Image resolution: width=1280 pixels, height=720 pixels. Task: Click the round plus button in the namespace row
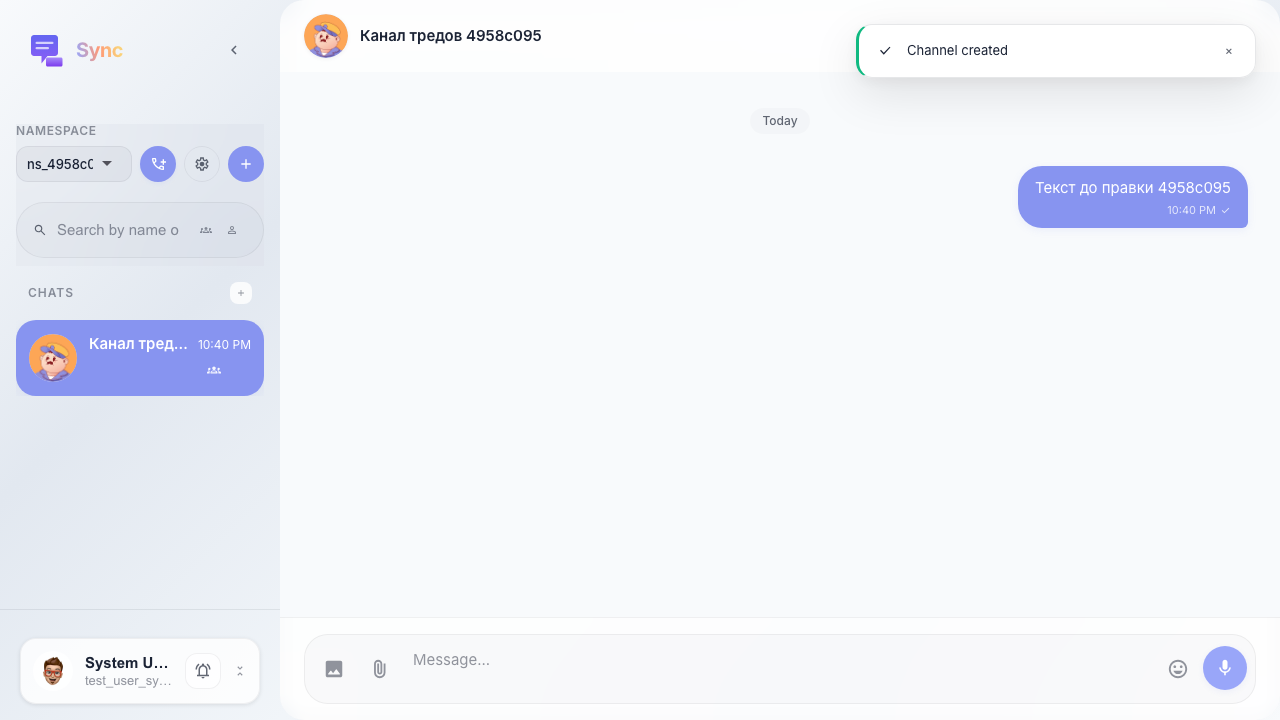246,164
